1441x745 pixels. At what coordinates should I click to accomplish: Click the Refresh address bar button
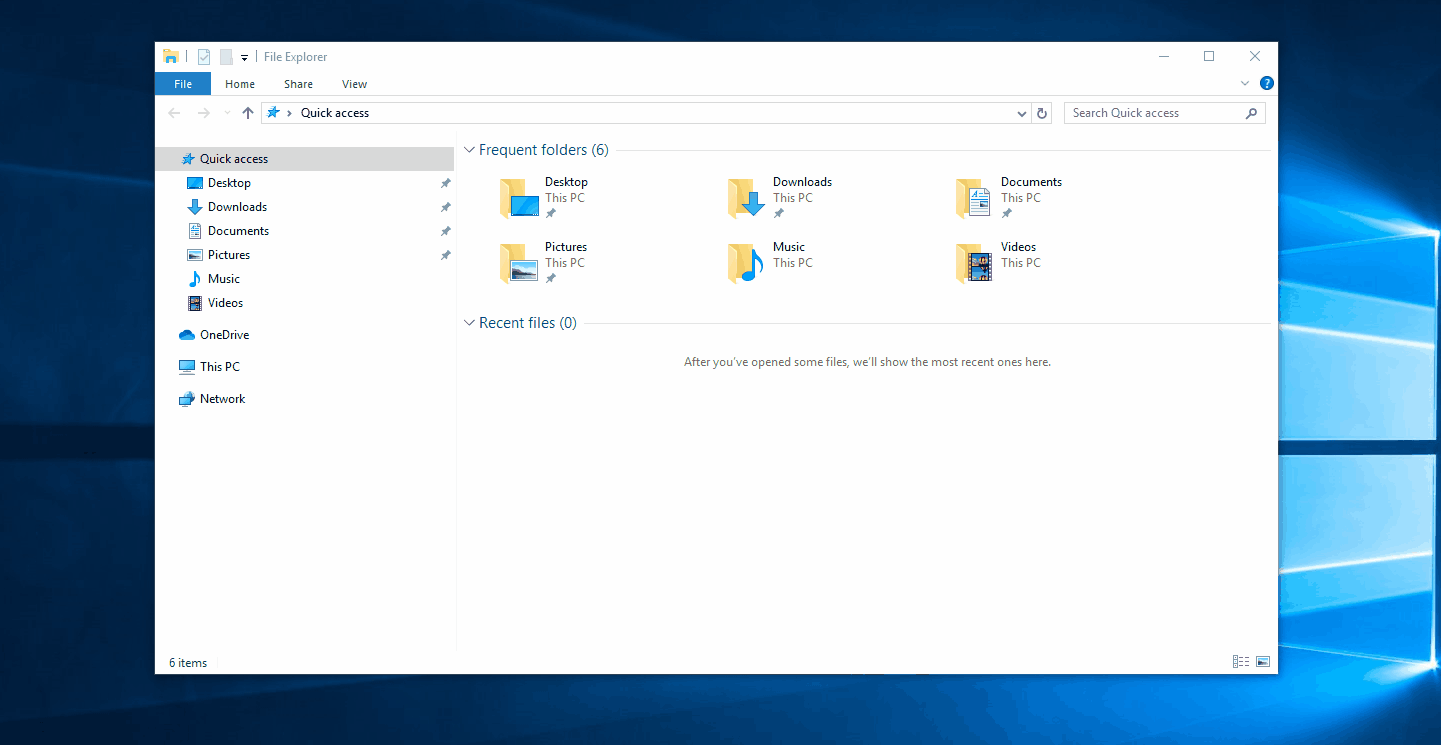click(1042, 114)
